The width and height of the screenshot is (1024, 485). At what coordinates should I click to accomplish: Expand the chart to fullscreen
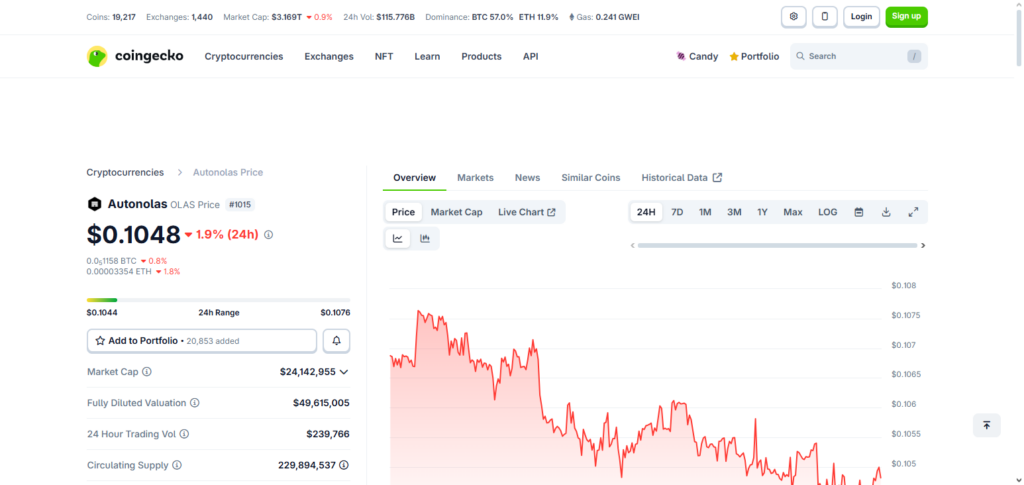[913, 212]
